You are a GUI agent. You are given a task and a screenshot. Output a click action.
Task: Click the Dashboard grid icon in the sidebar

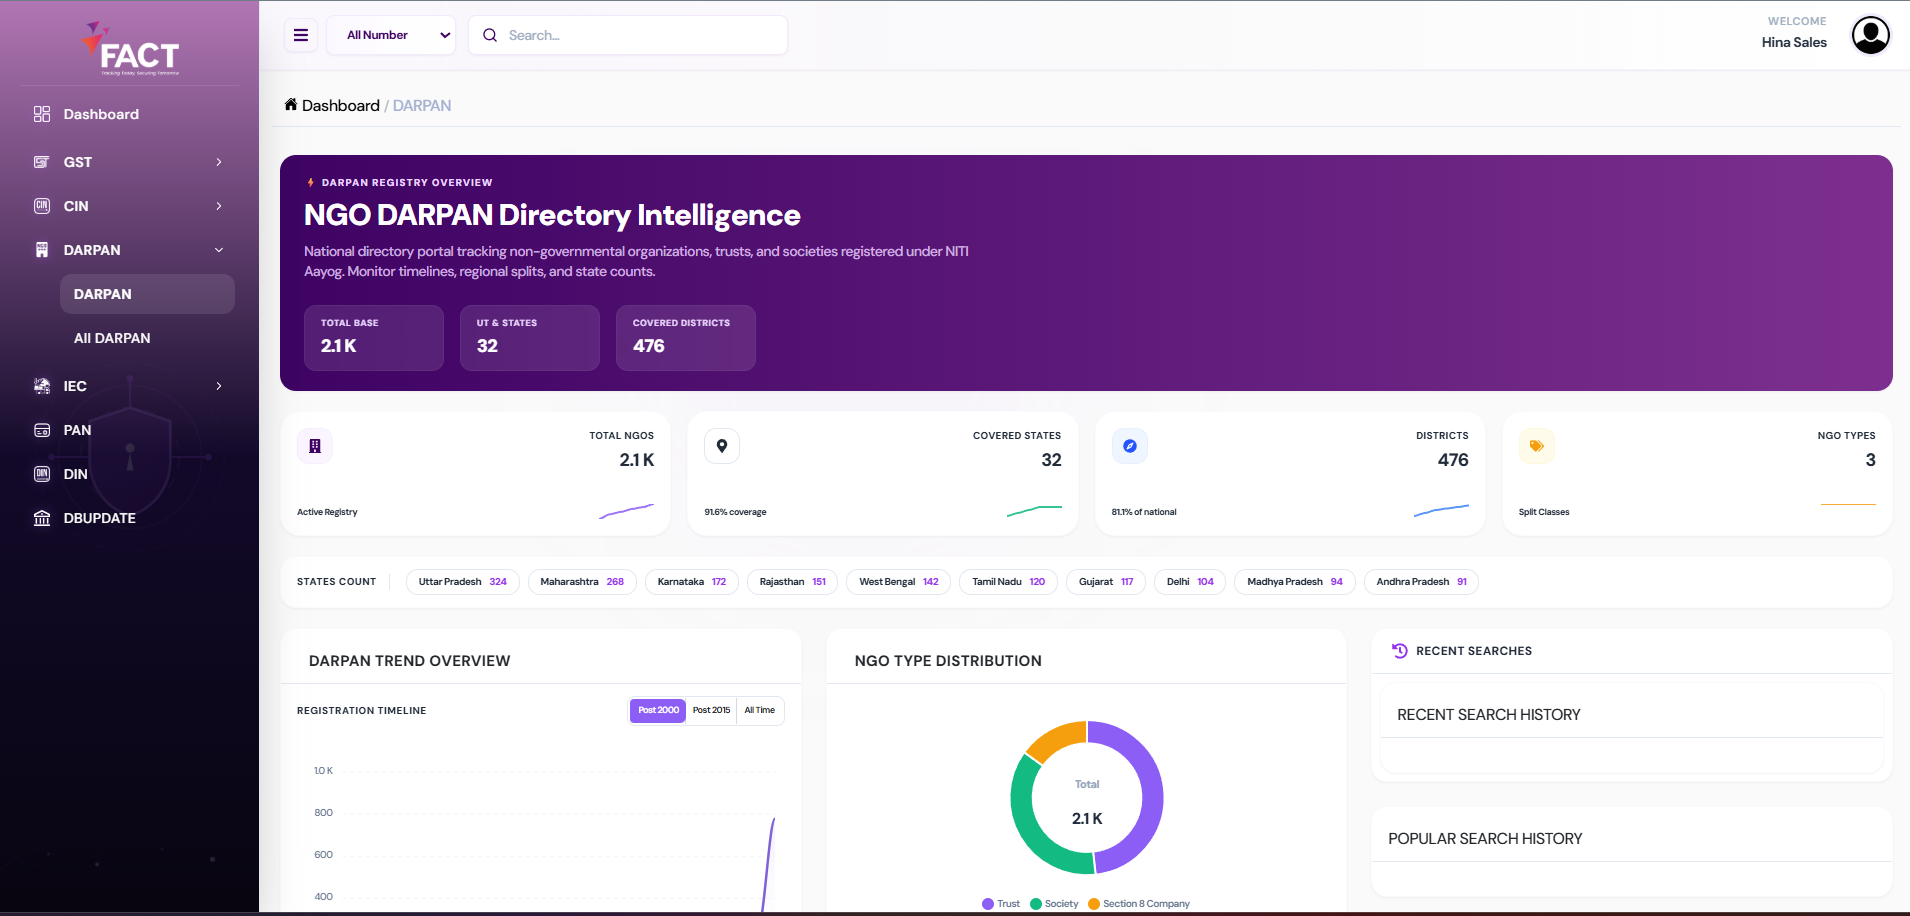(42, 114)
